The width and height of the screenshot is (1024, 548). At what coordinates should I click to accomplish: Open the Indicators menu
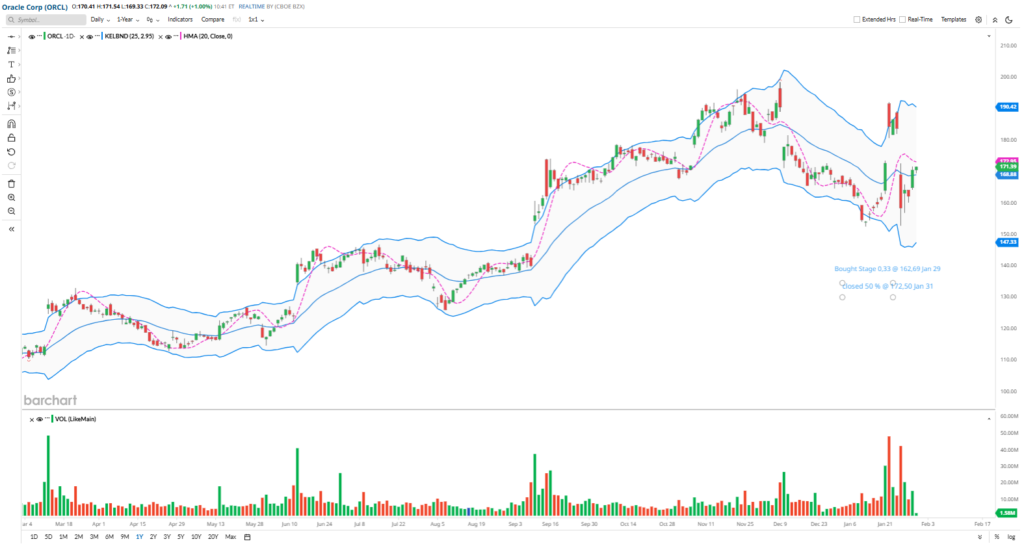click(180, 19)
